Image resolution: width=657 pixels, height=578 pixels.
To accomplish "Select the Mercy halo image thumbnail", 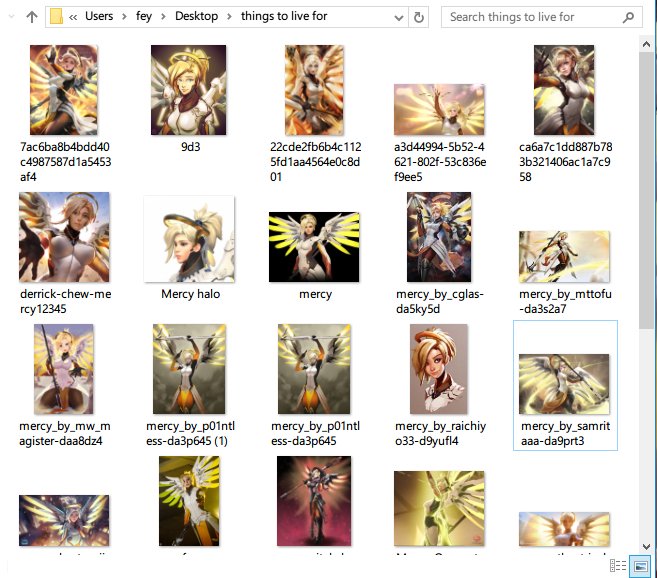I will point(189,239).
